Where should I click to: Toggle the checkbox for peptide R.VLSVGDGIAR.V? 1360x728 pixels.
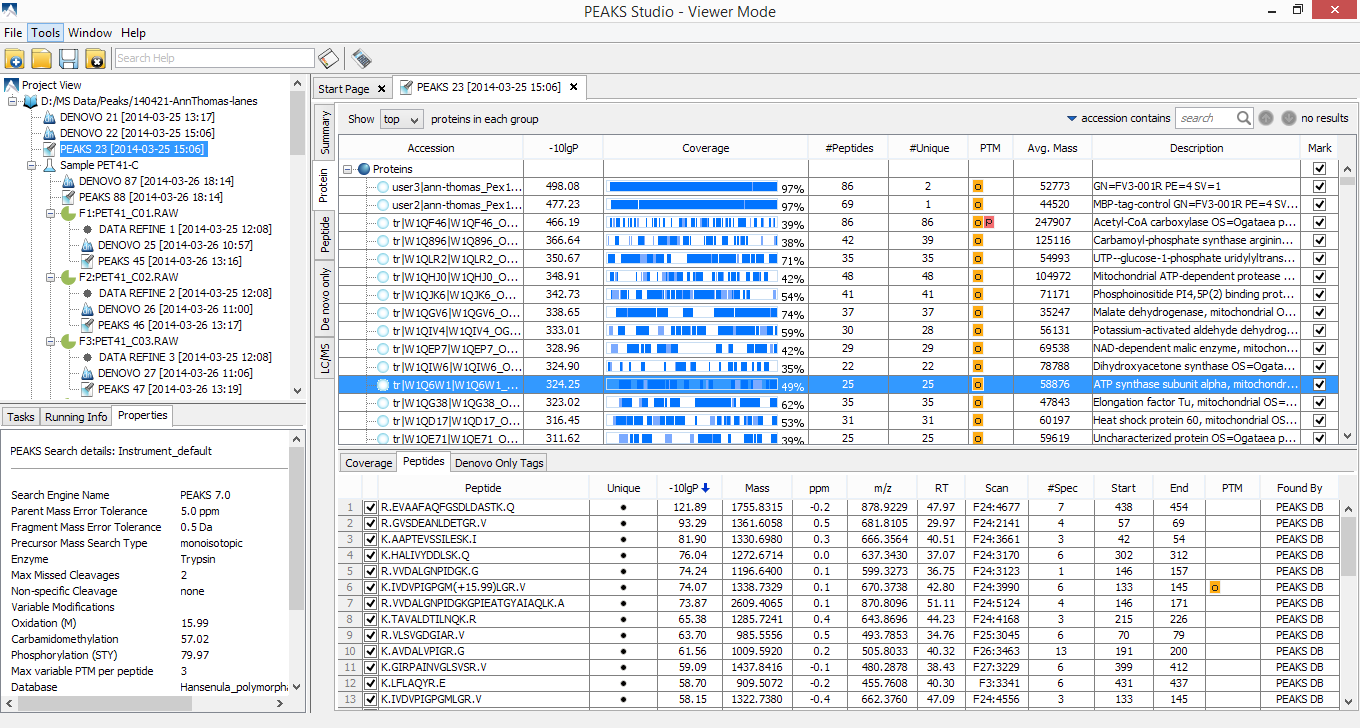(371, 635)
